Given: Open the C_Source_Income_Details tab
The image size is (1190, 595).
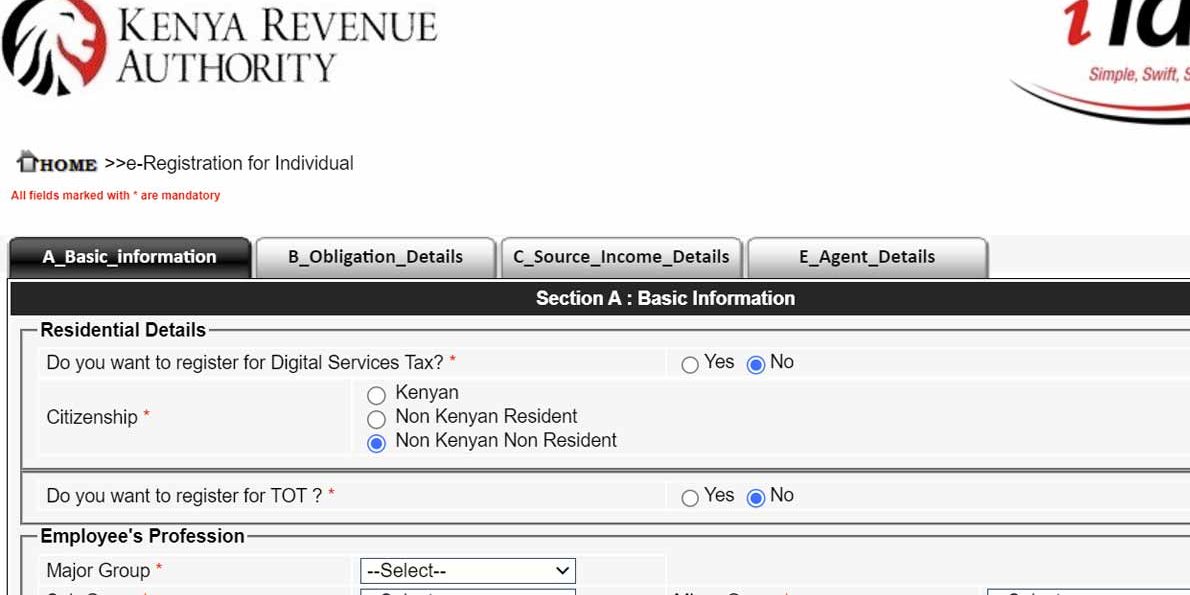Looking at the screenshot, I should click(621, 257).
